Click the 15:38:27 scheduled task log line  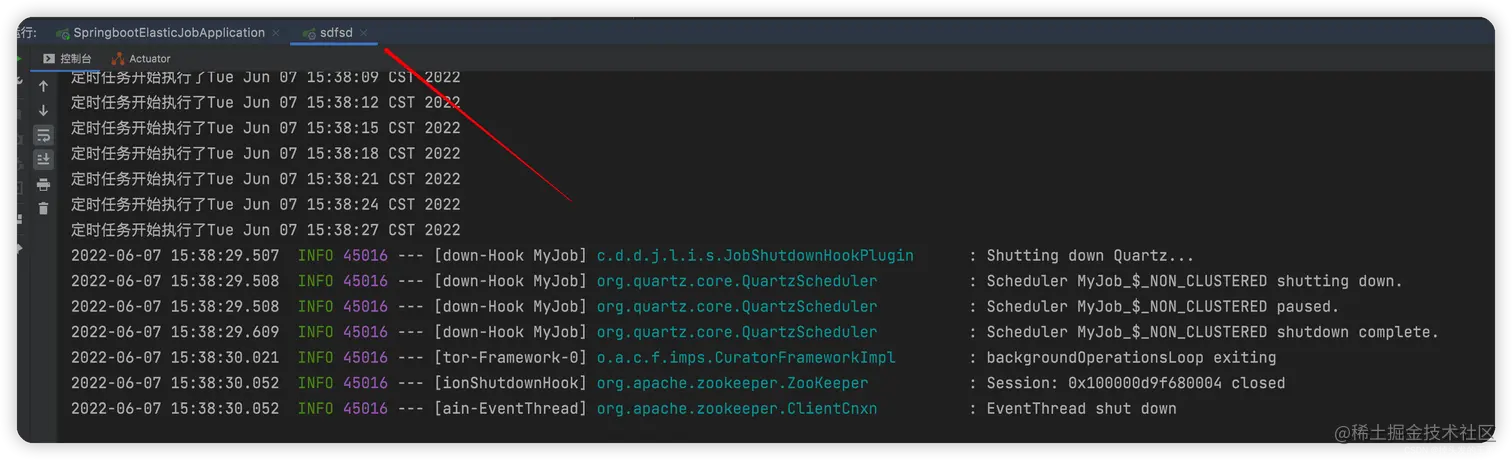(x=266, y=230)
